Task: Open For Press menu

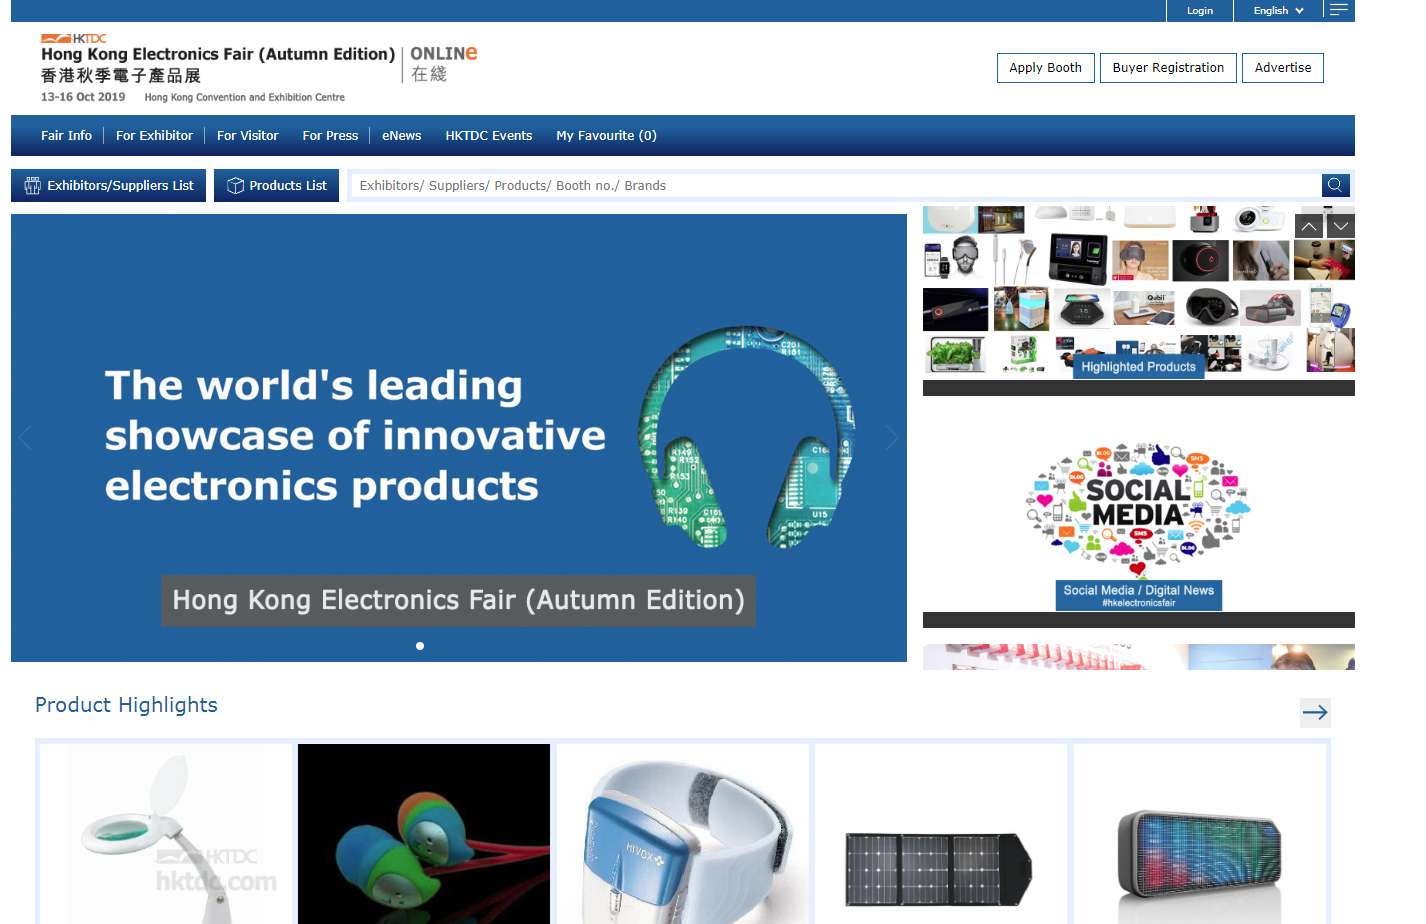Action: click(330, 136)
